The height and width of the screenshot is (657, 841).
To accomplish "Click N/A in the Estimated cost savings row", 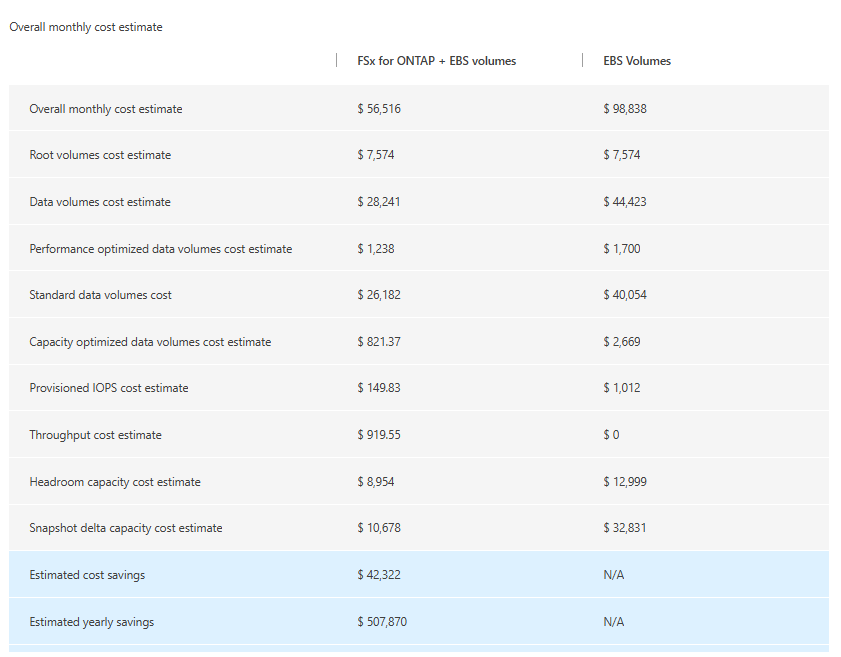I will (614, 575).
